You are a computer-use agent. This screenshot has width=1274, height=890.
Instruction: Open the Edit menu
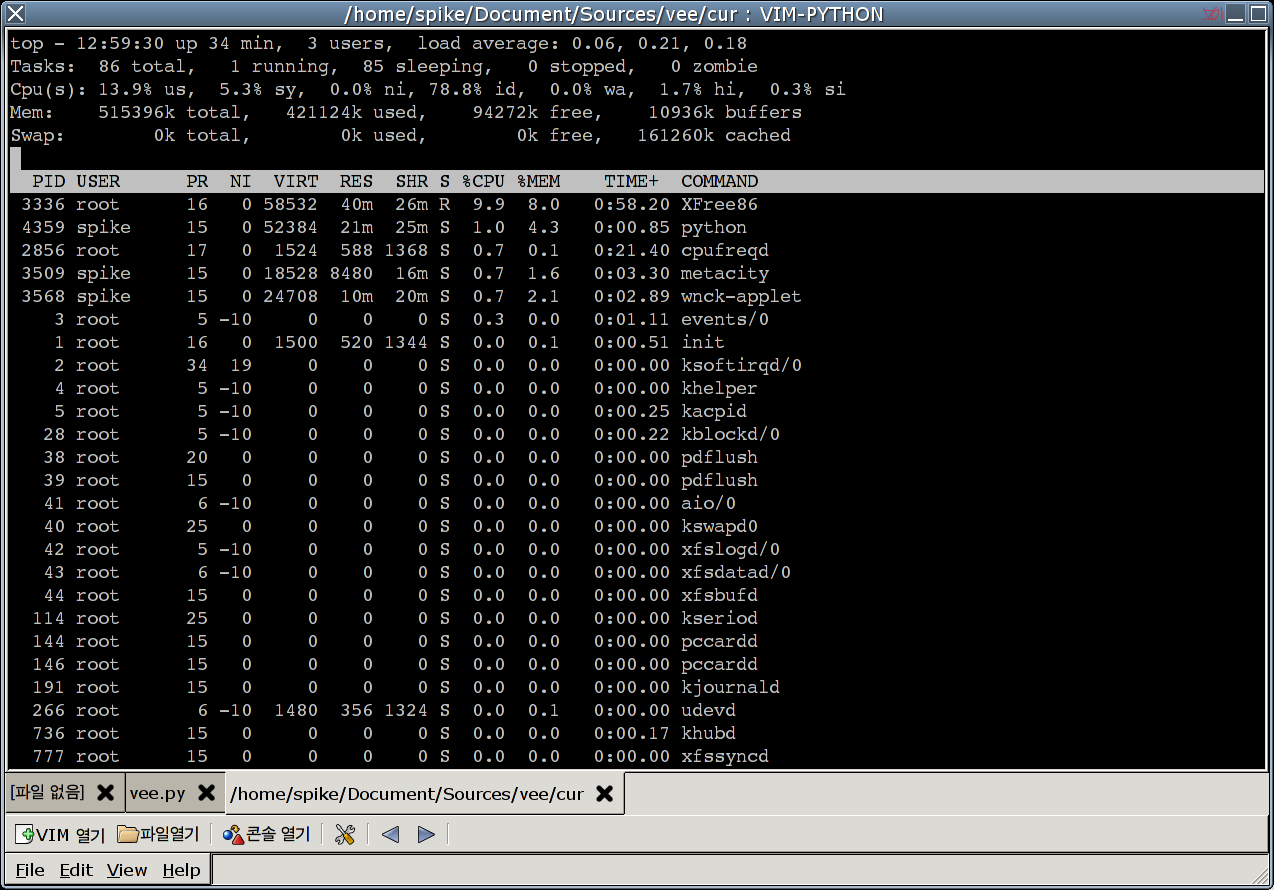76,870
